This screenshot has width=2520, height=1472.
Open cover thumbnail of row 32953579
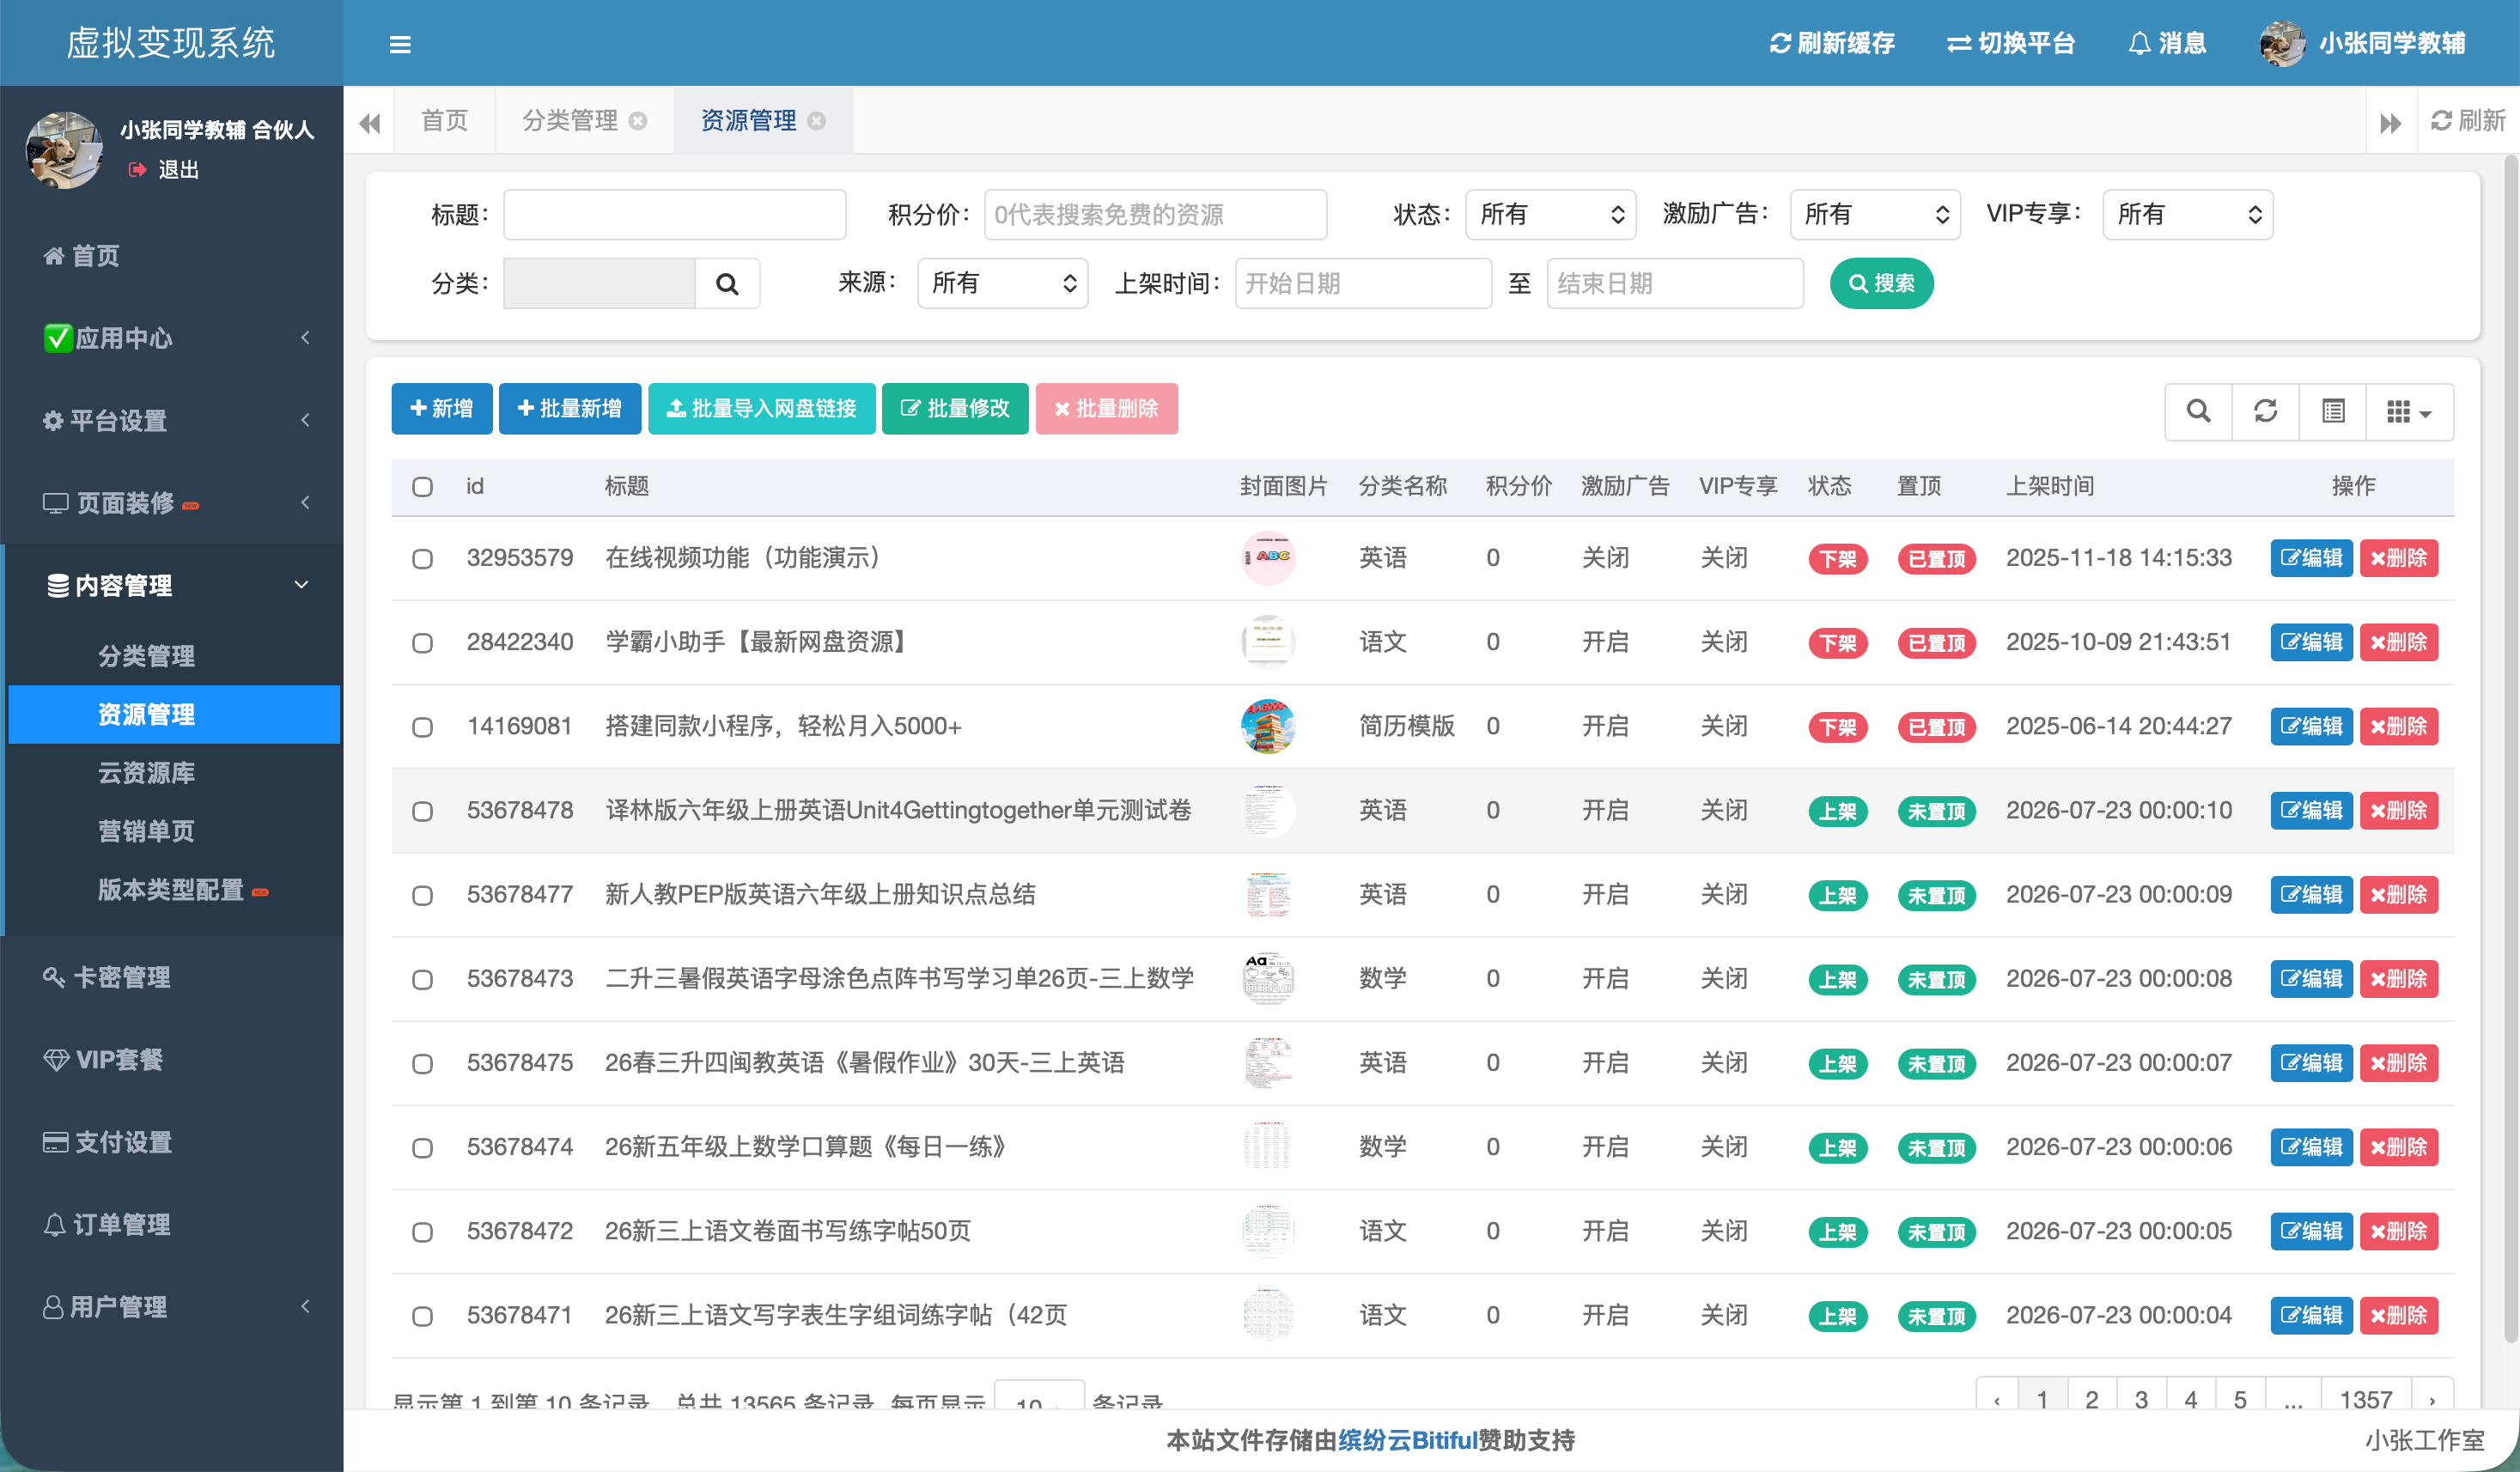click(1268, 558)
